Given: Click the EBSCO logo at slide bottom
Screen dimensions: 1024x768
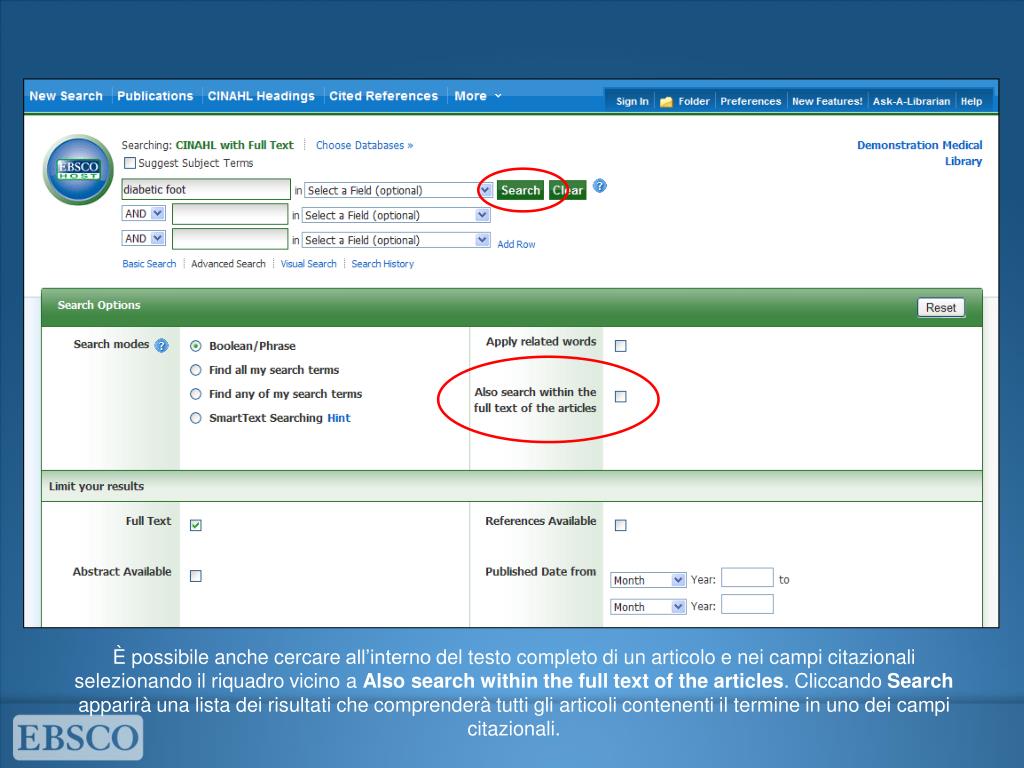Looking at the screenshot, I should [78, 737].
